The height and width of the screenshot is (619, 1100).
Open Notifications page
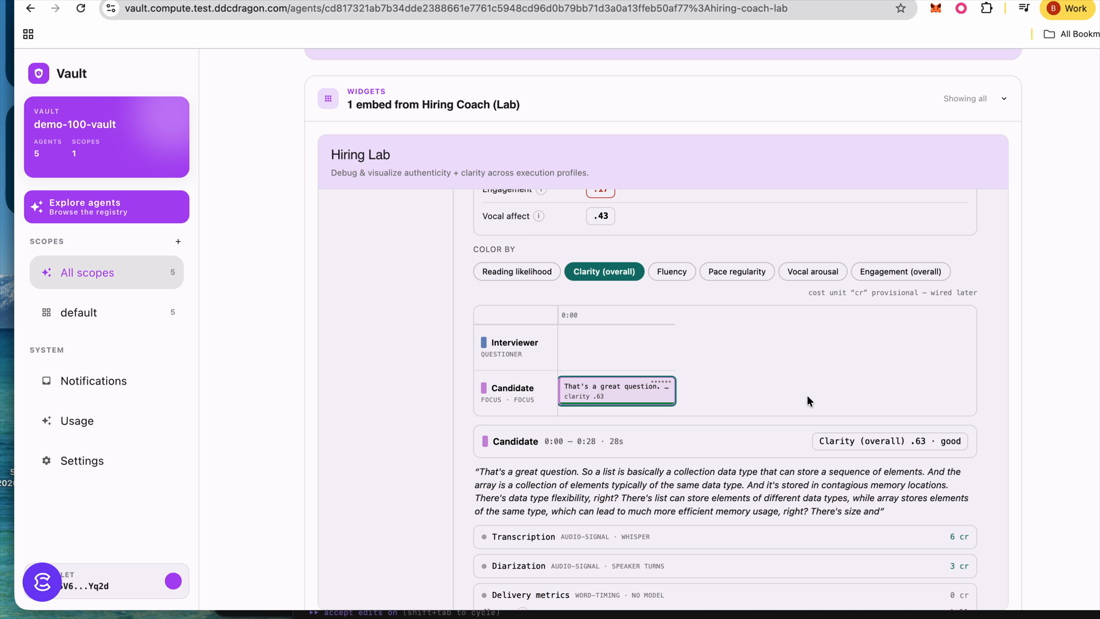click(x=107, y=381)
